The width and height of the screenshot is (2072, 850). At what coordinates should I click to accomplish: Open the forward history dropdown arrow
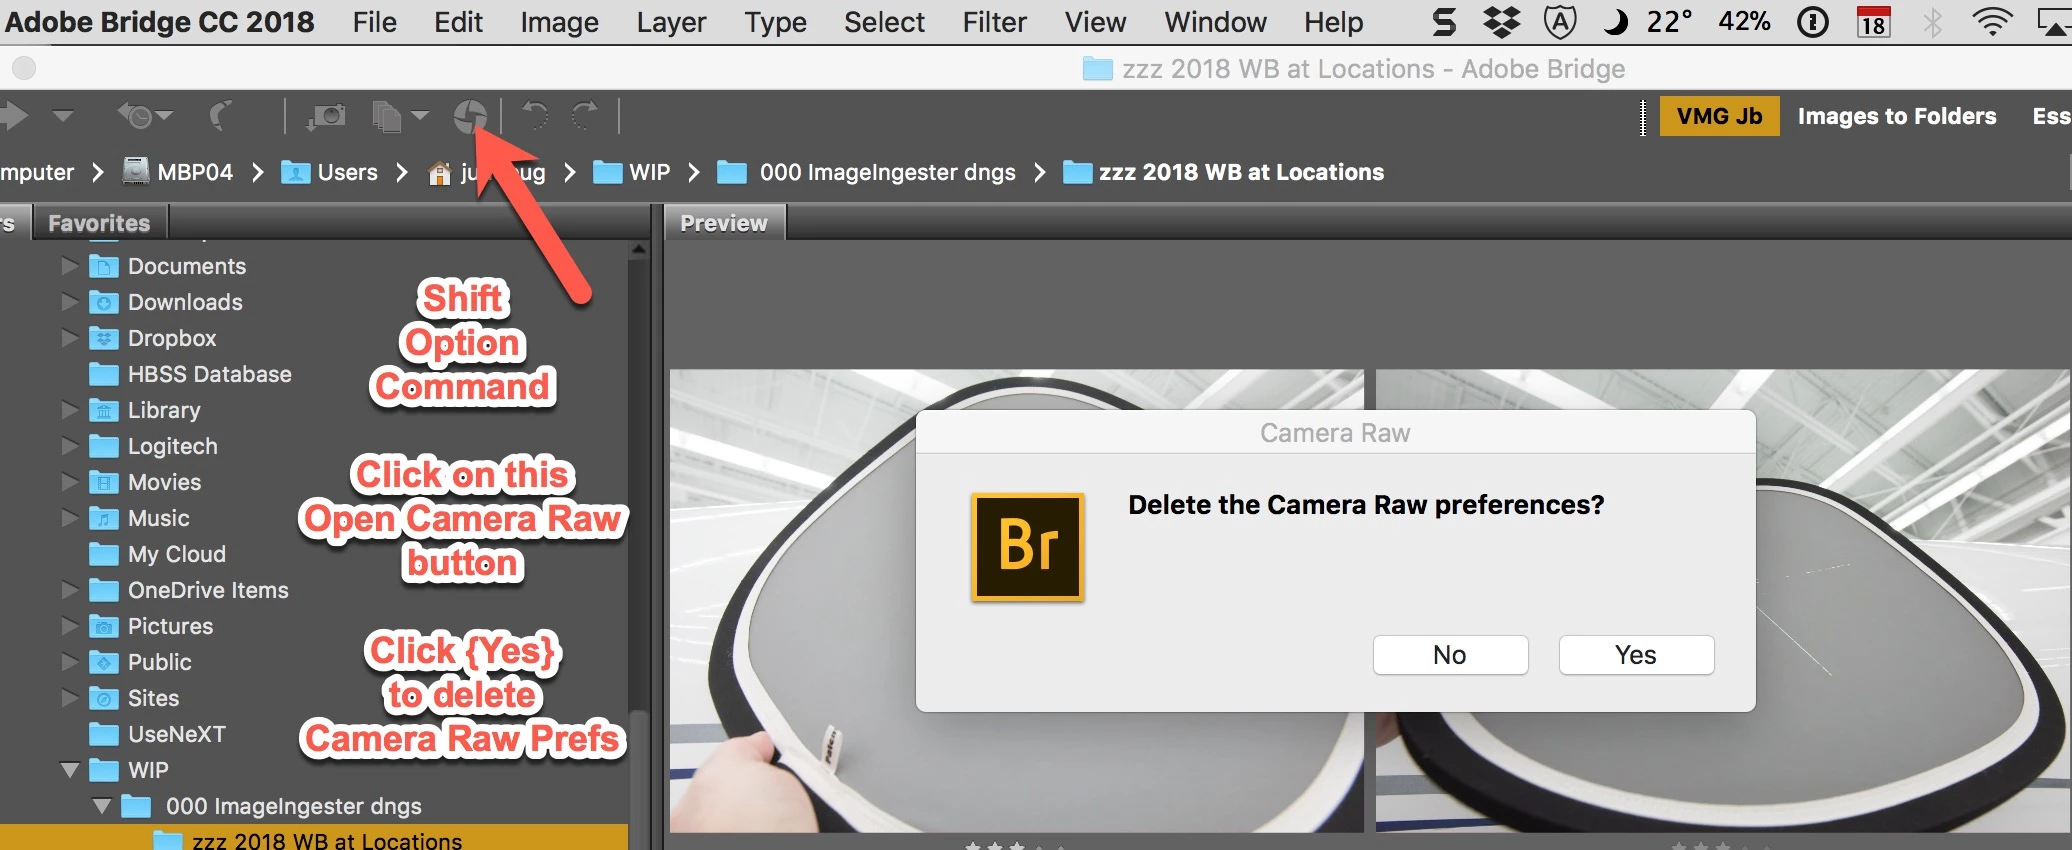point(63,116)
